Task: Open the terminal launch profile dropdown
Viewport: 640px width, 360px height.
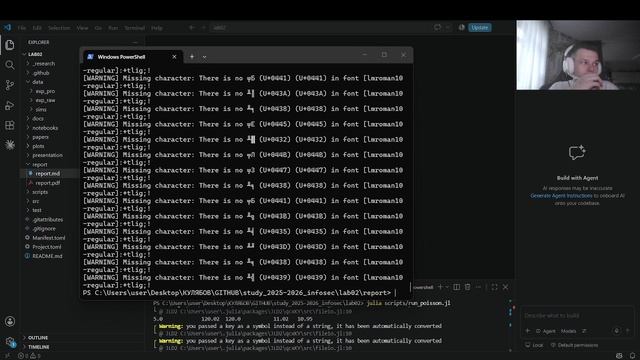Action: (447, 287)
